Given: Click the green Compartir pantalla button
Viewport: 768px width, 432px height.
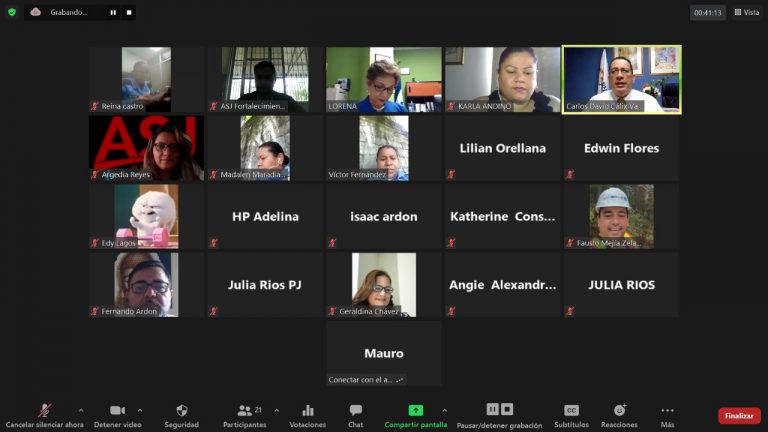Looking at the screenshot, I should tap(416, 411).
